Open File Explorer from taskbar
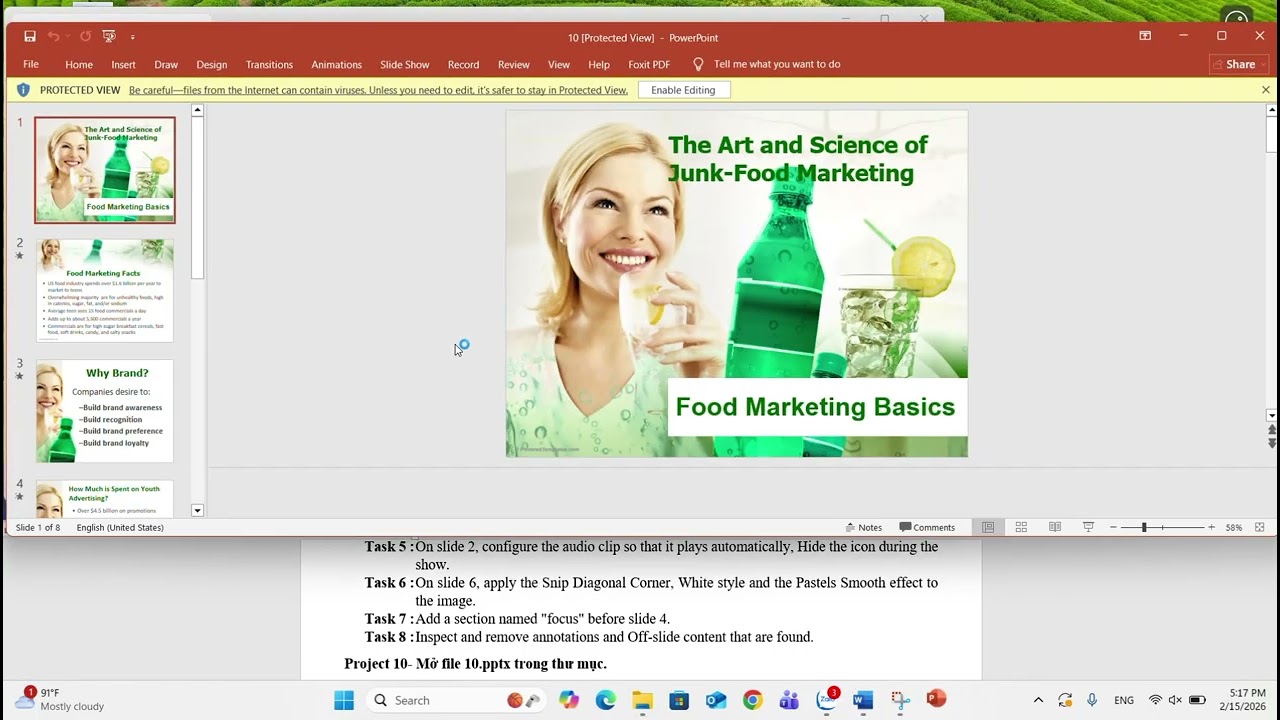 coord(642,700)
